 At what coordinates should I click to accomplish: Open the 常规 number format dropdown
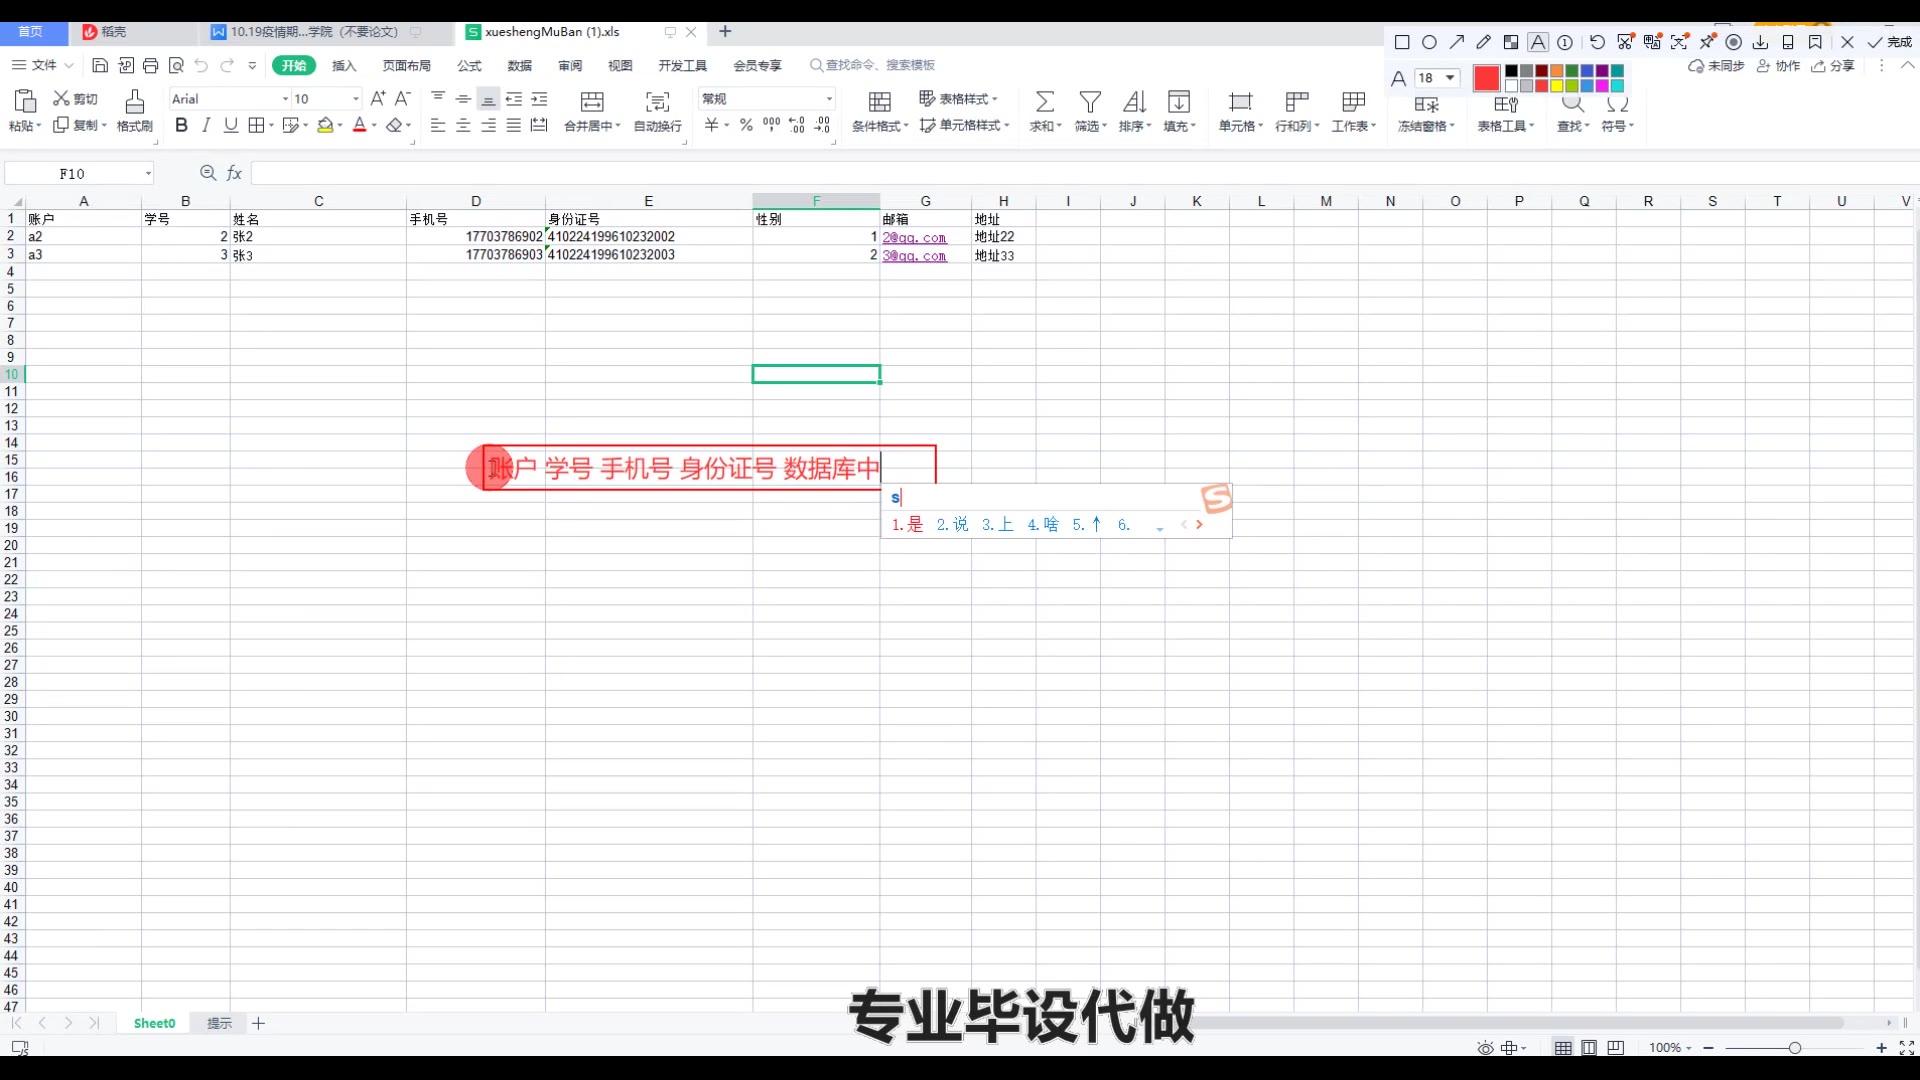coord(829,99)
